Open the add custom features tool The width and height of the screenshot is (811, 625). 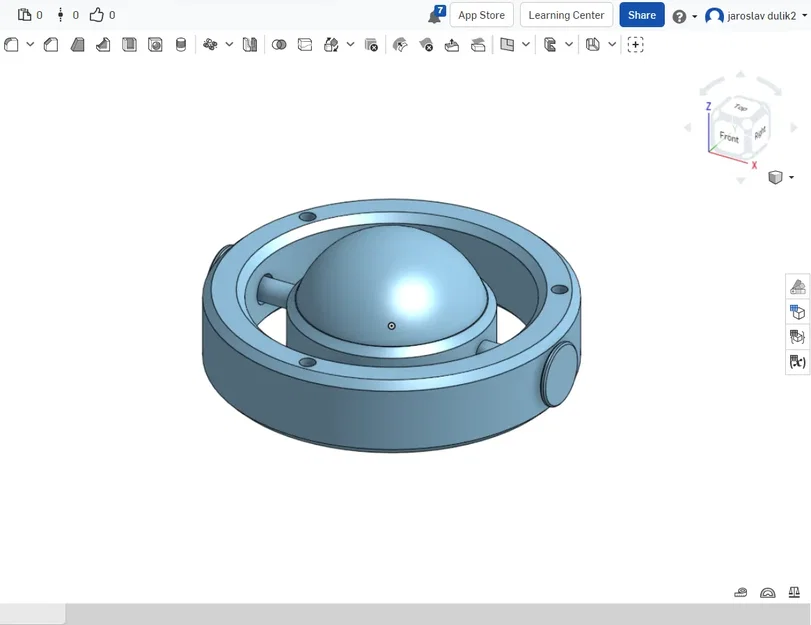pos(636,45)
